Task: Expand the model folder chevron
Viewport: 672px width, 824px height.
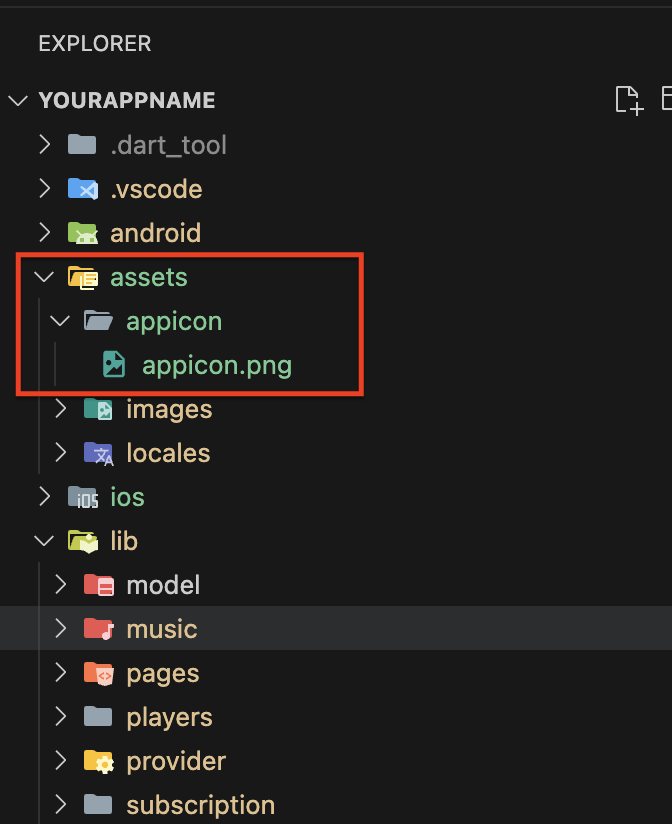Action: [60, 585]
